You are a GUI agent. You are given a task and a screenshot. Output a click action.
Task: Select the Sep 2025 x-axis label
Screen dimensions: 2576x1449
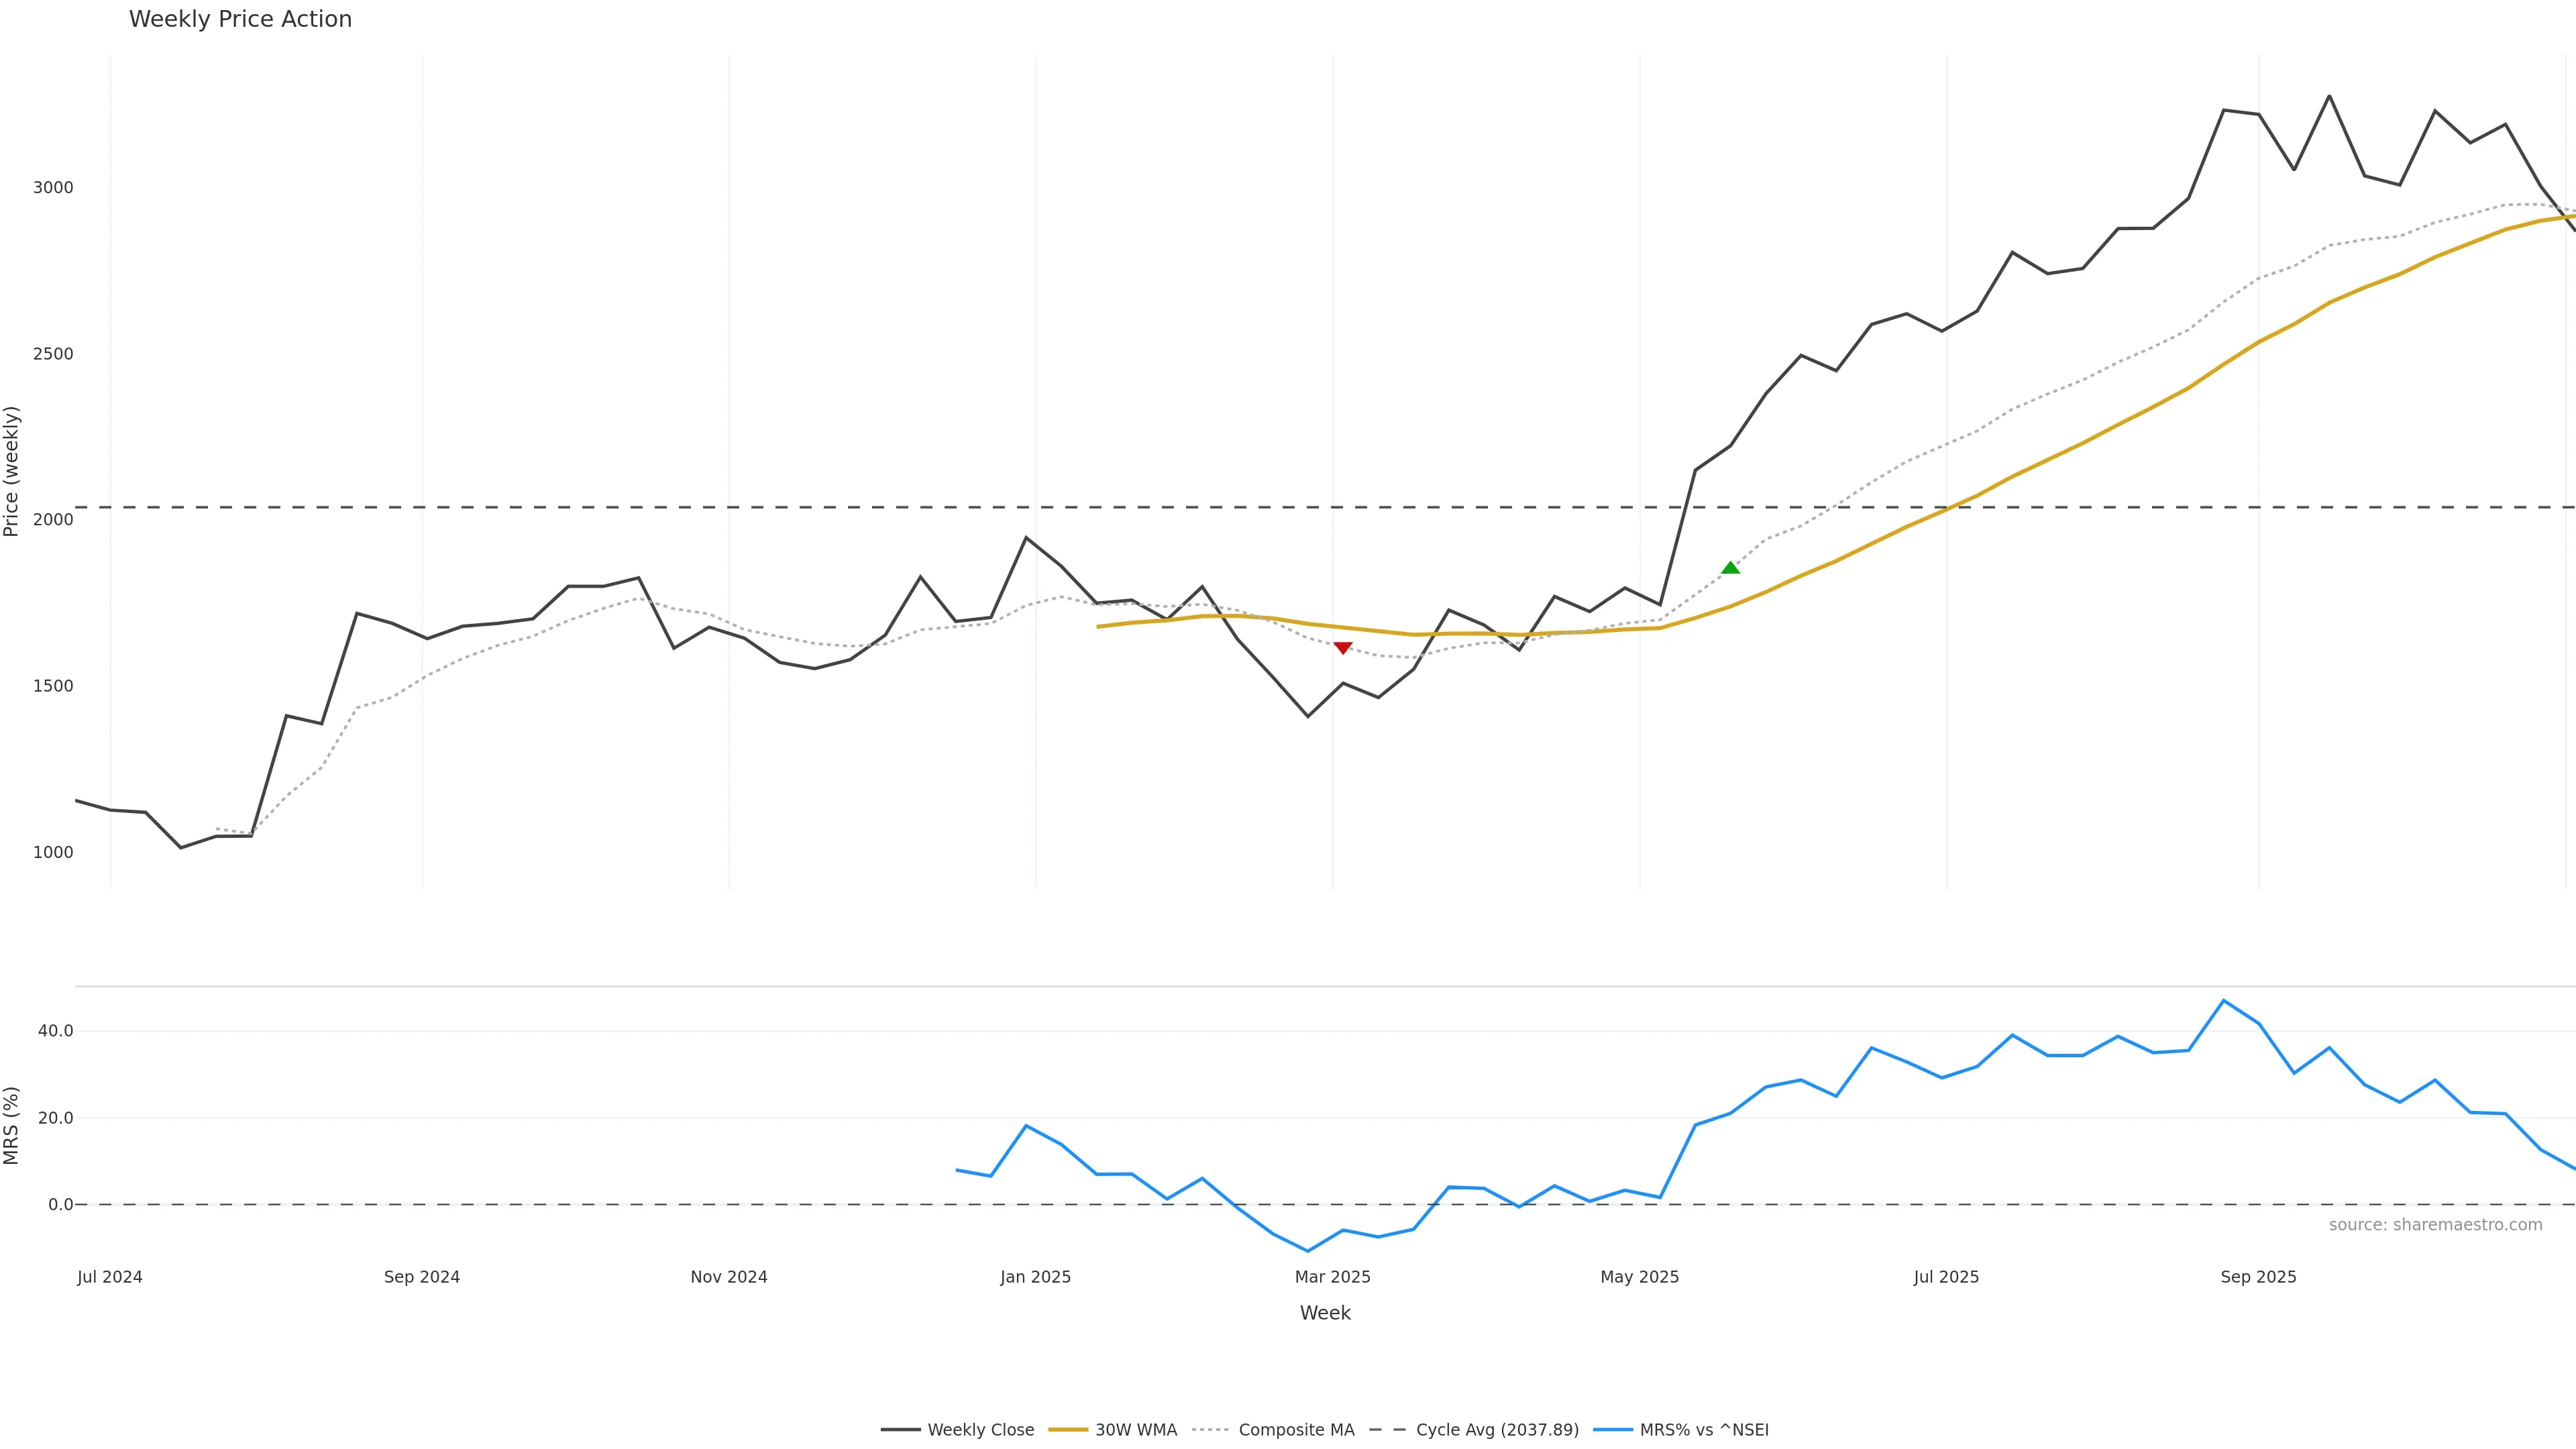pyautogui.click(x=2258, y=1277)
